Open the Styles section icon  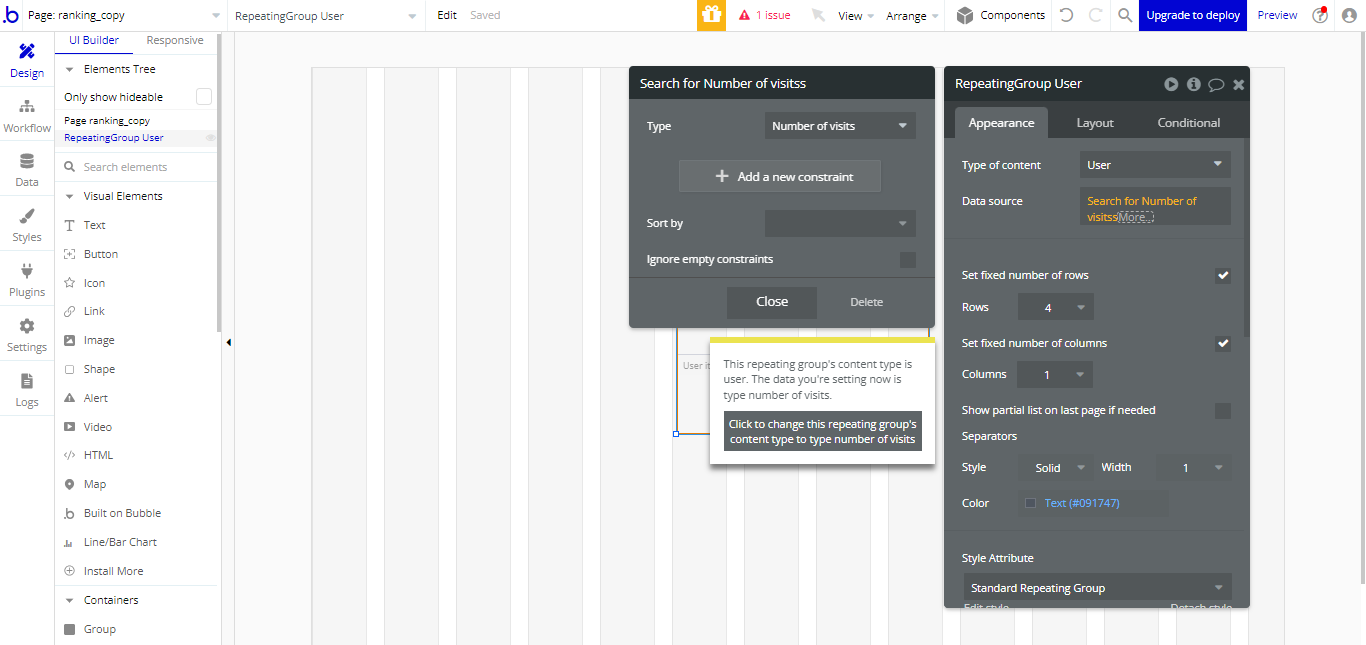tap(27, 216)
